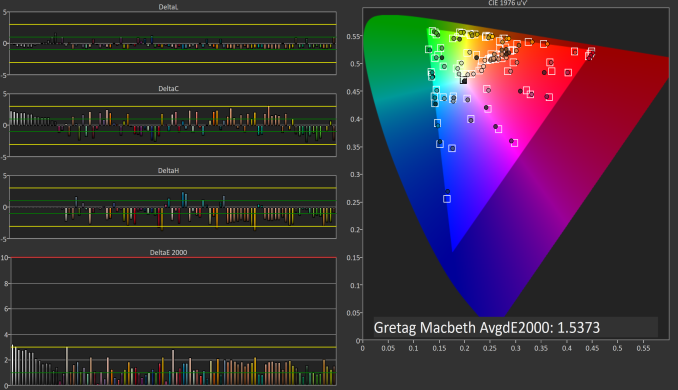Screen dimensions: 678x390
Task: Click the DeltaE 2000 chart title
Action: 168,252
